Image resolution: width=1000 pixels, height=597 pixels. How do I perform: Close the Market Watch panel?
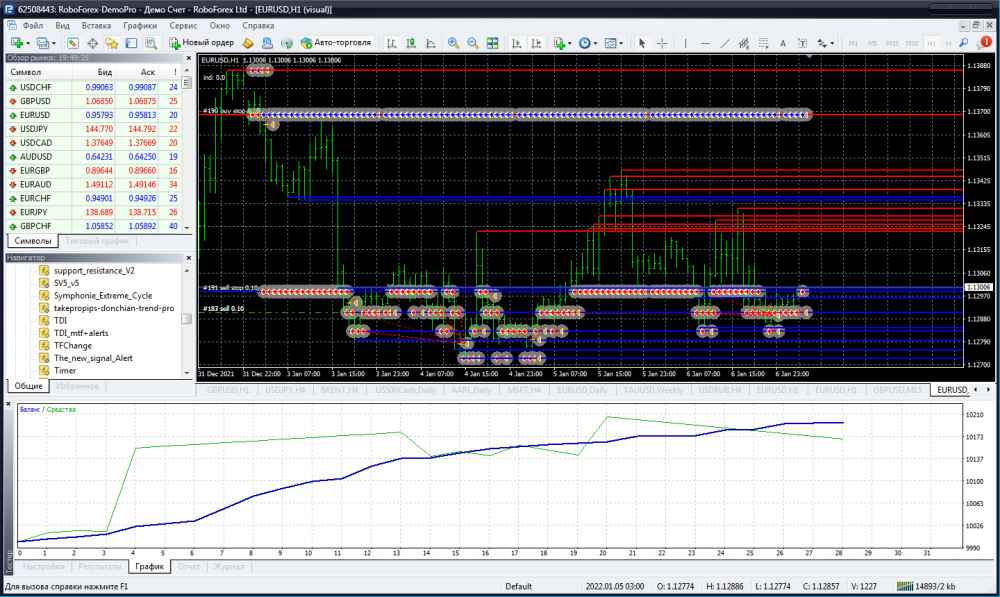[188, 58]
